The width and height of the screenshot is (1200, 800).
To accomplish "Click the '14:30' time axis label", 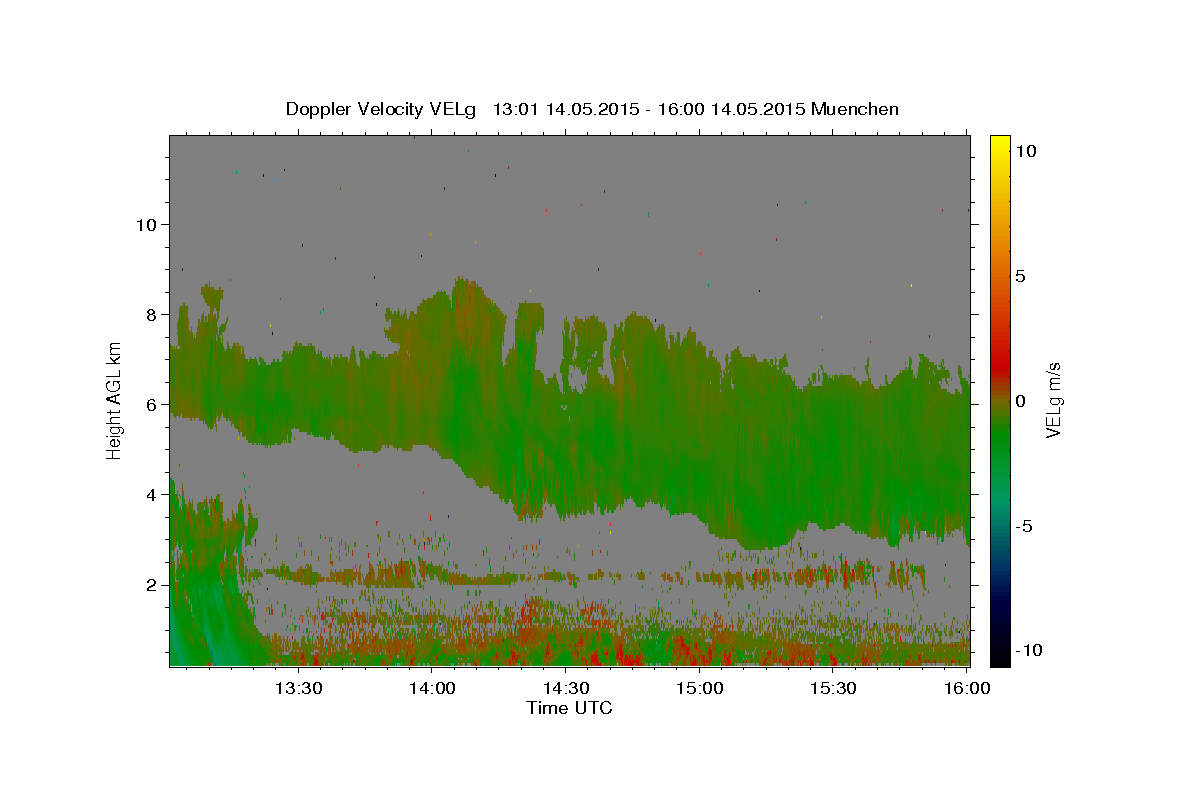I will click(x=566, y=689).
